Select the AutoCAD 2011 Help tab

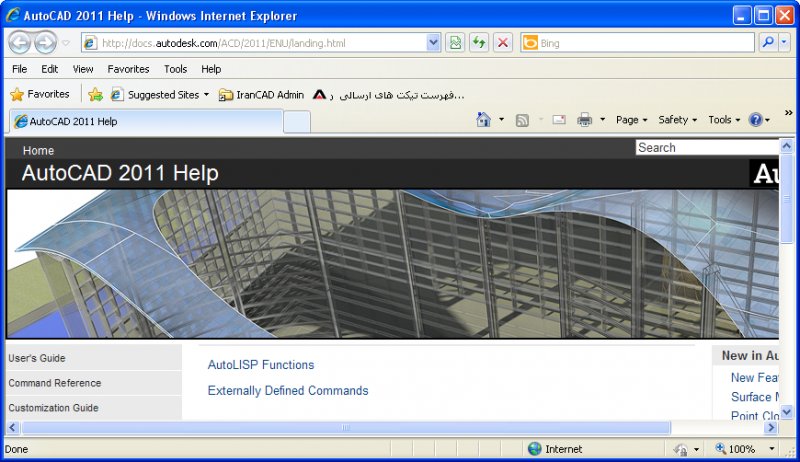146,121
